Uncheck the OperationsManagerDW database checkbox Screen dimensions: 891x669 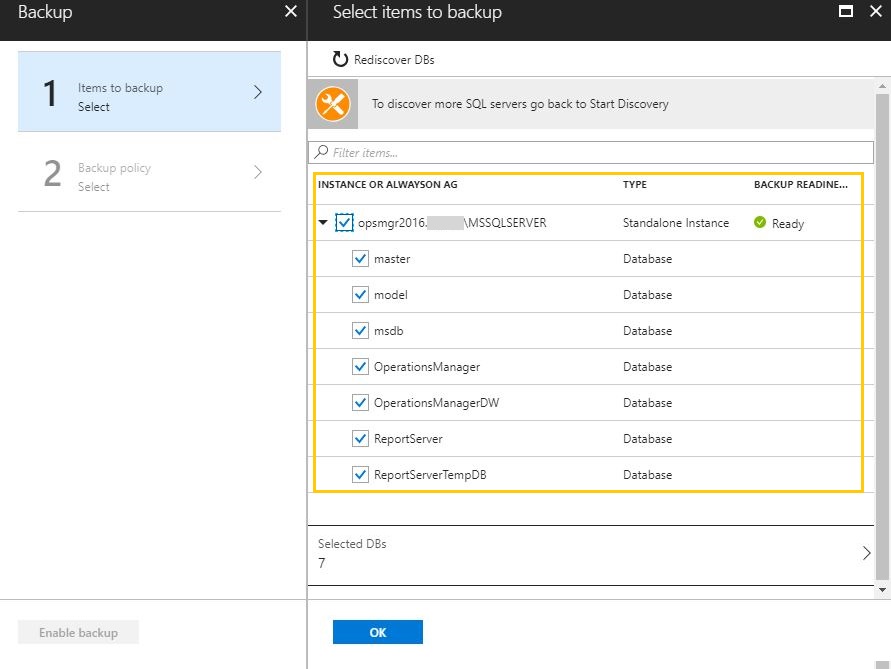pyautogui.click(x=360, y=402)
